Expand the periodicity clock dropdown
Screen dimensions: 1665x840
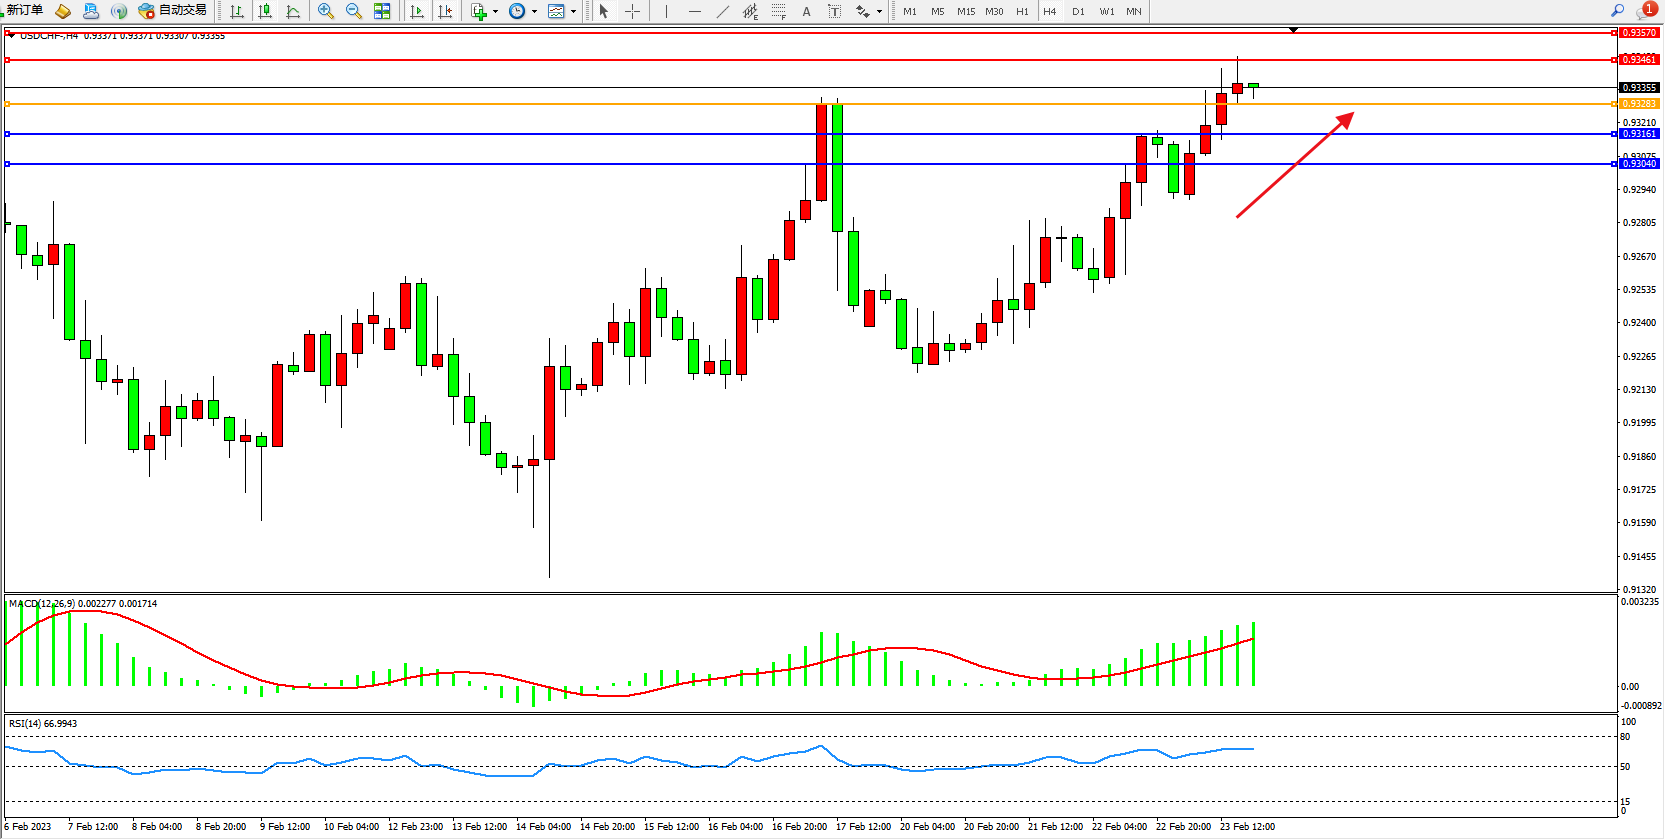pos(534,12)
